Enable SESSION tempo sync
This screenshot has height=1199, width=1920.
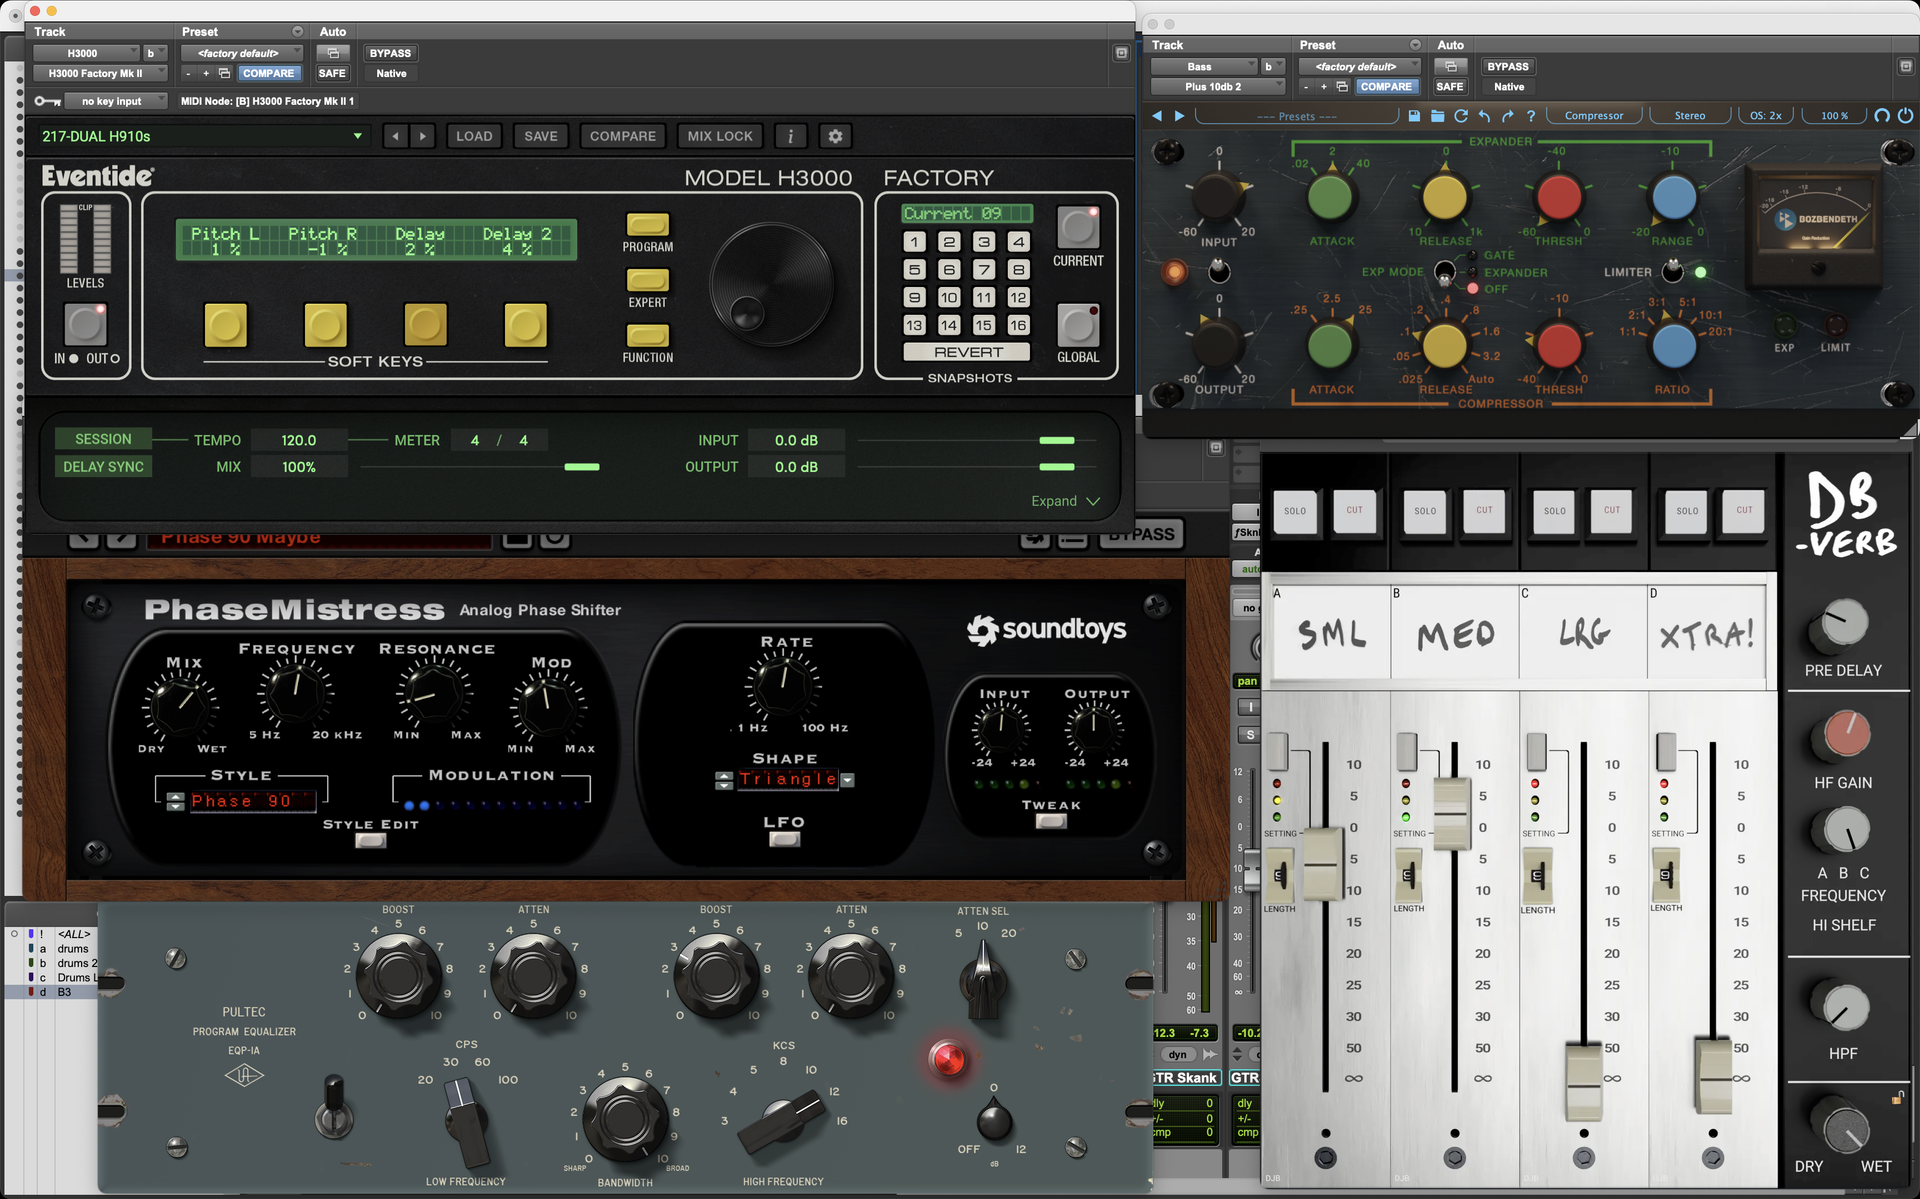(x=103, y=439)
